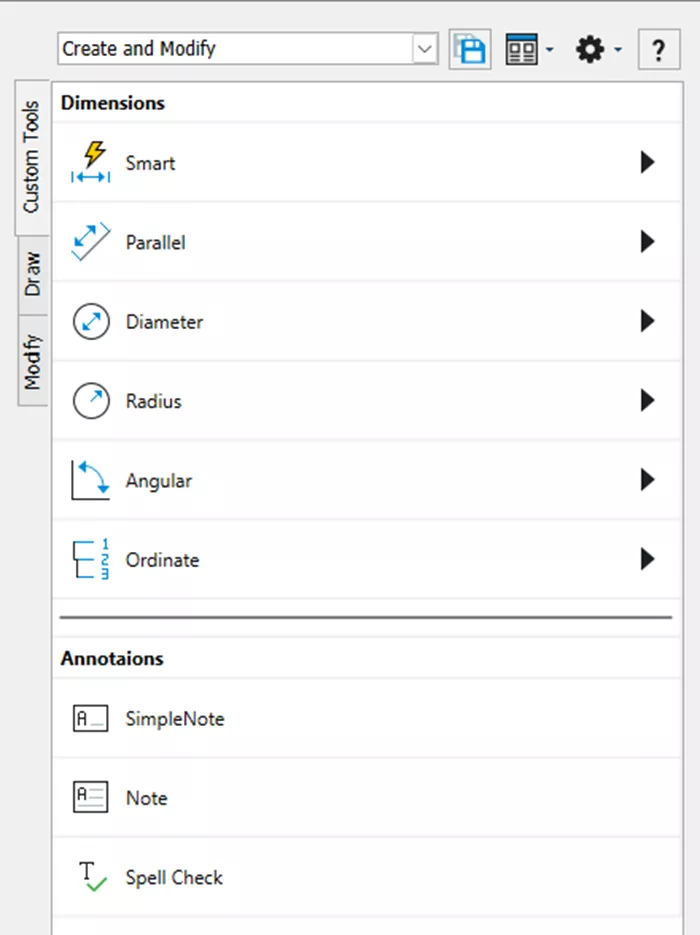Open the panel layout options dropdown
The image size is (700, 935).
pyautogui.click(x=529, y=49)
